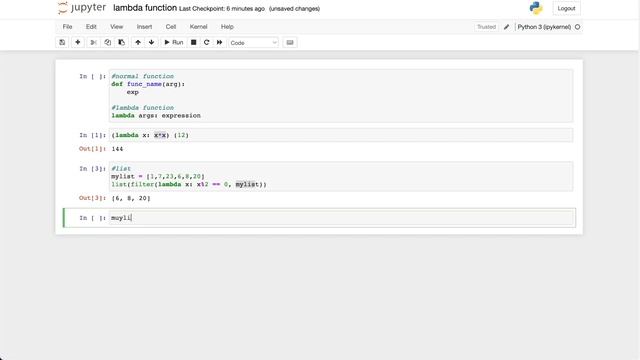This screenshot has width=640, height=360.
Task: Open the Edit menu
Action: click(91, 27)
